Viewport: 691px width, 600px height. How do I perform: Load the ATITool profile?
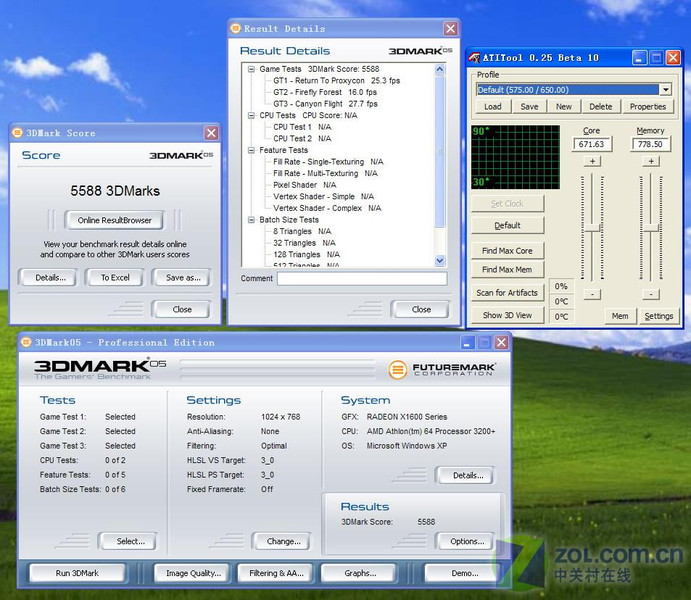(493, 107)
